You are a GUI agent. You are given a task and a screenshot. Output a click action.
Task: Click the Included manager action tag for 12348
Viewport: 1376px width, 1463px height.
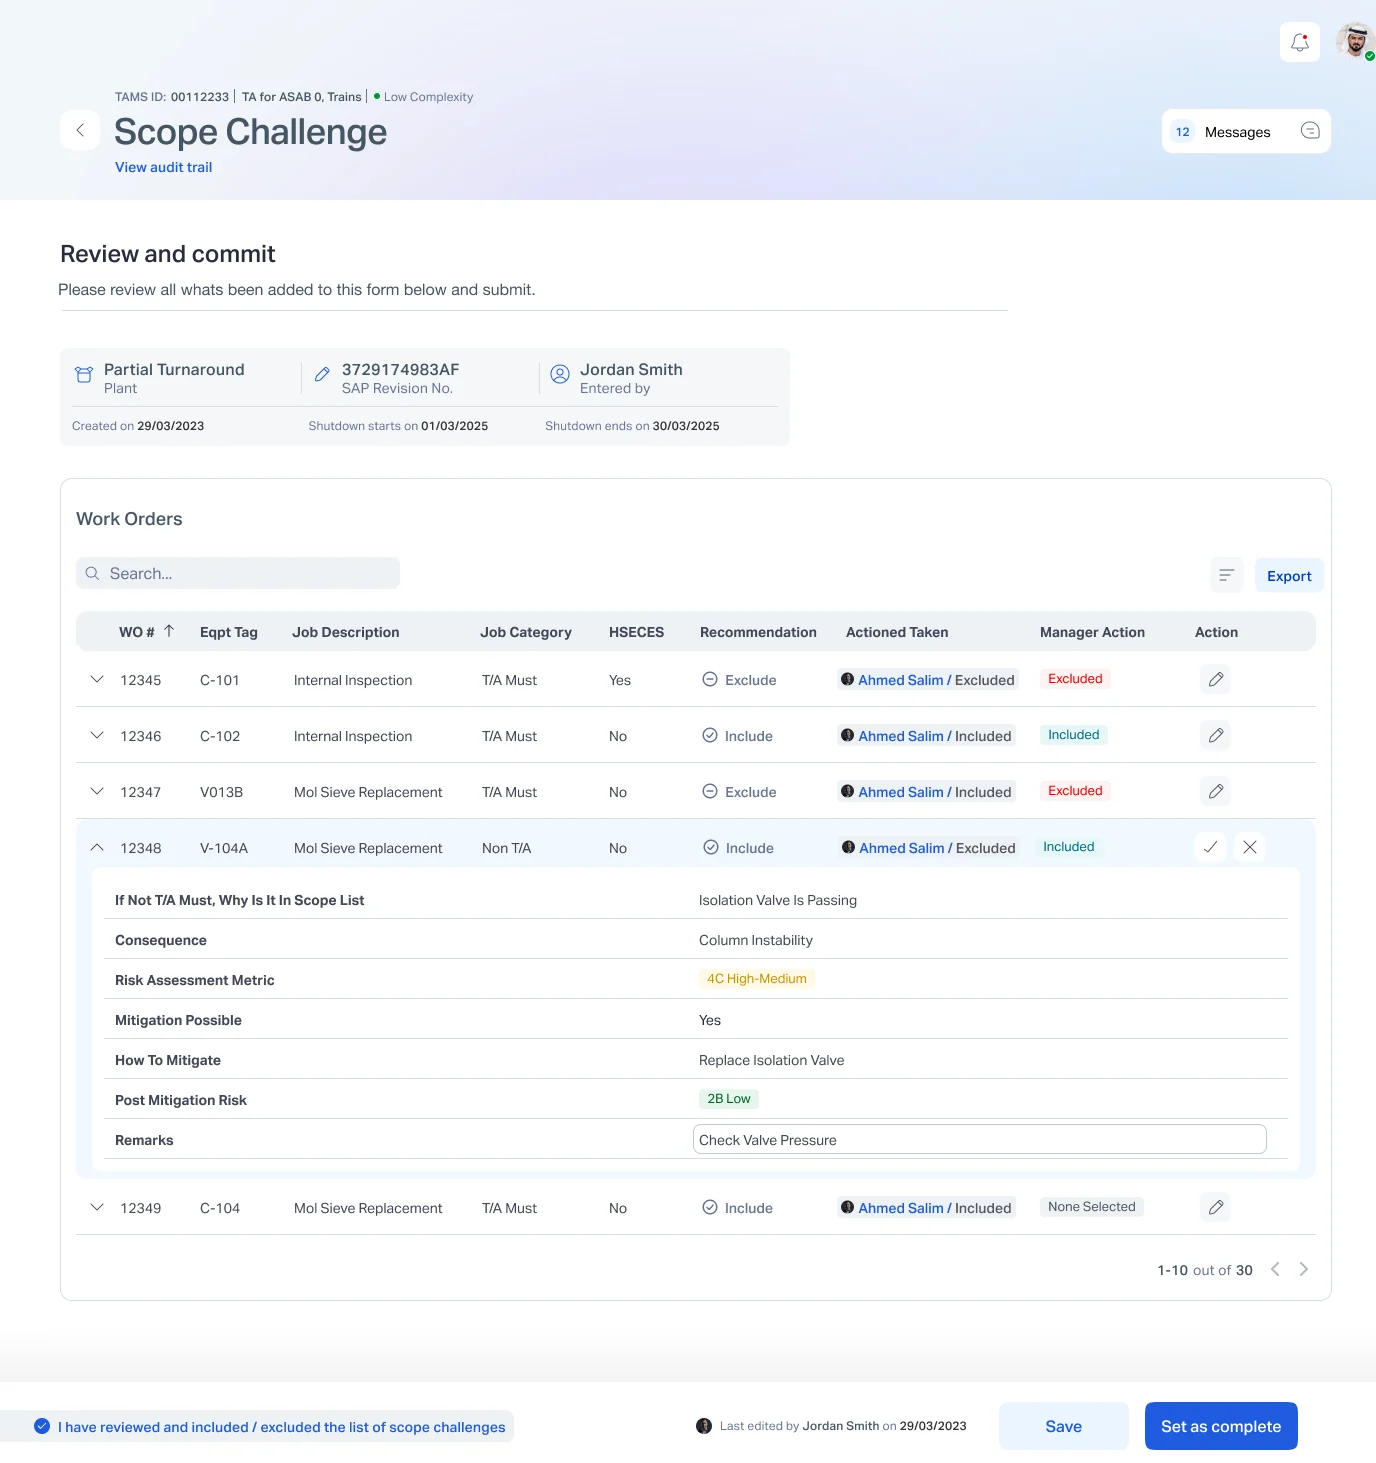[1069, 847]
